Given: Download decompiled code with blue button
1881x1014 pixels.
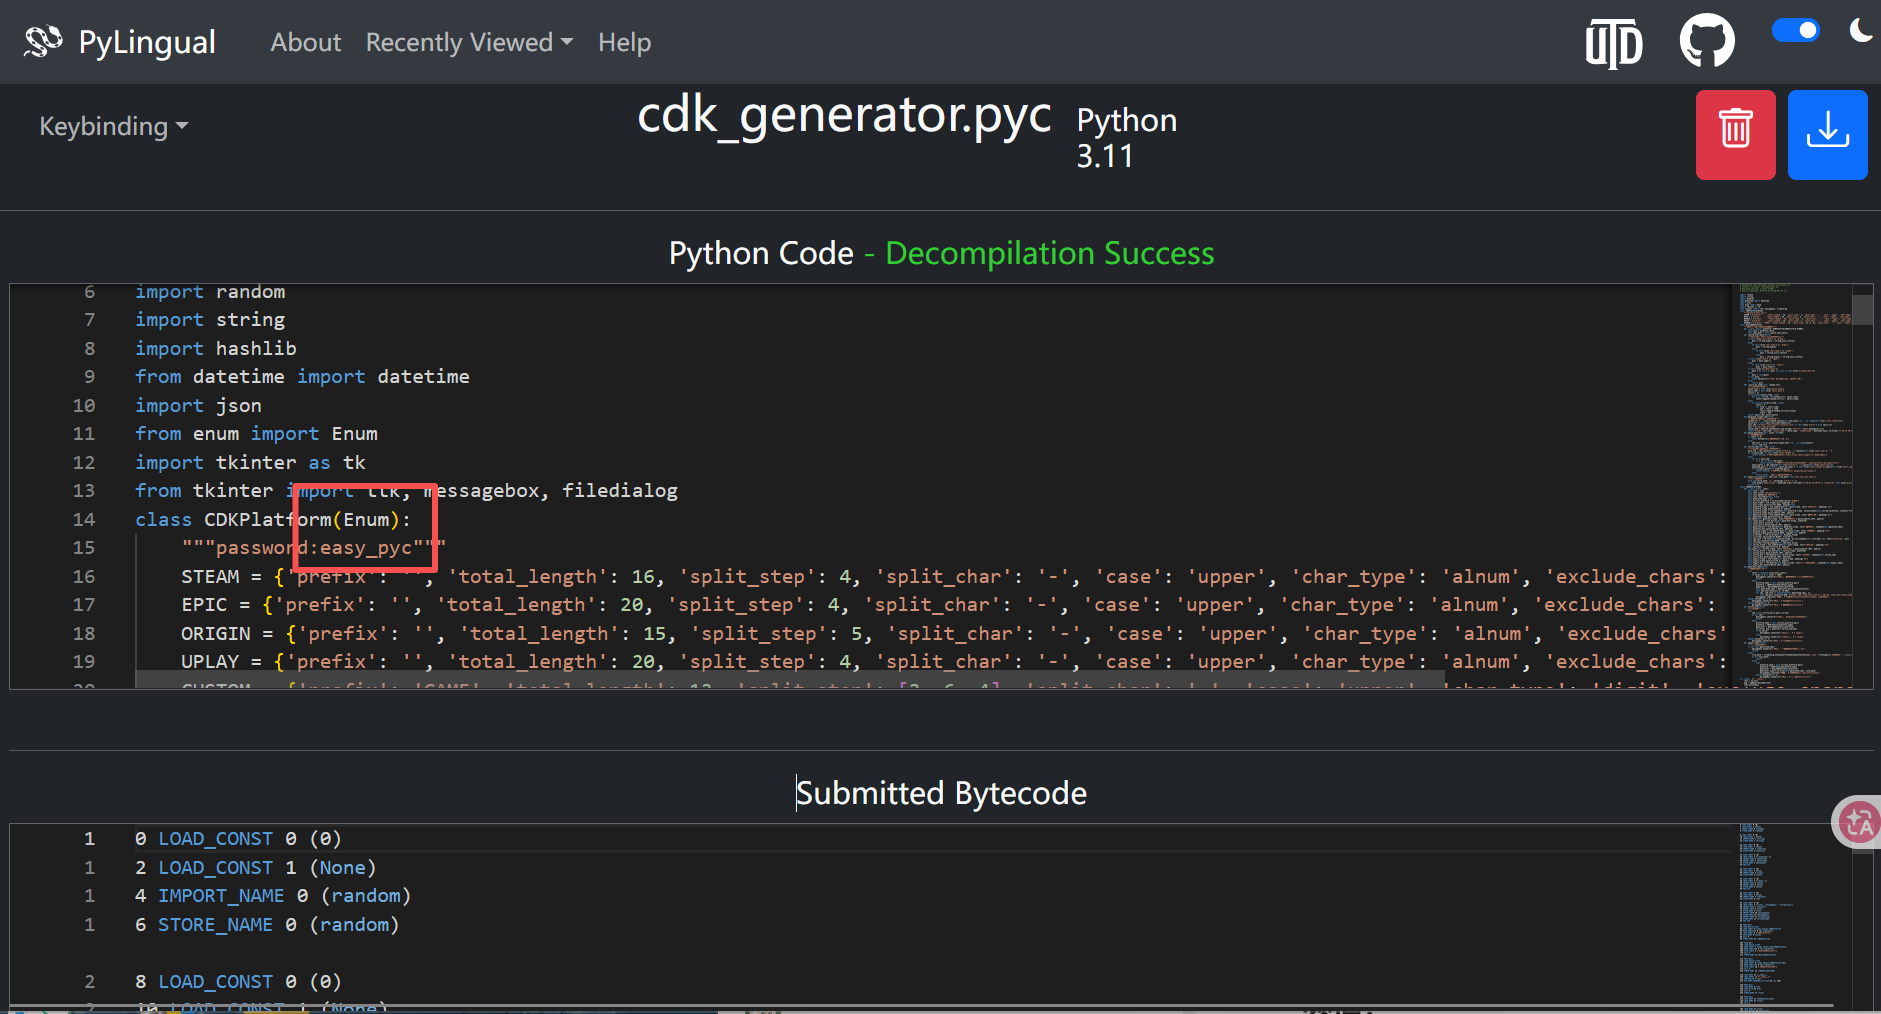Looking at the screenshot, I should point(1827,135).
